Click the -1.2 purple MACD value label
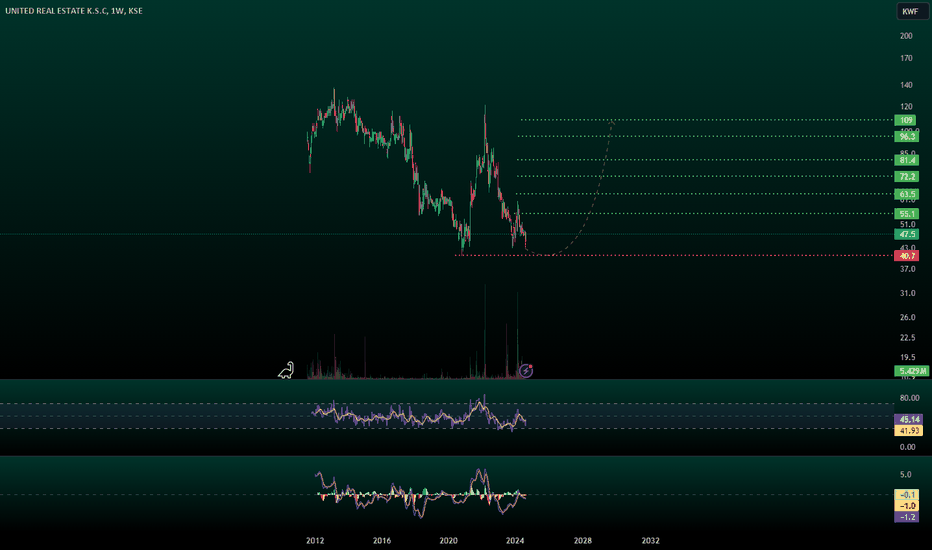 click(x=906, y=517)
